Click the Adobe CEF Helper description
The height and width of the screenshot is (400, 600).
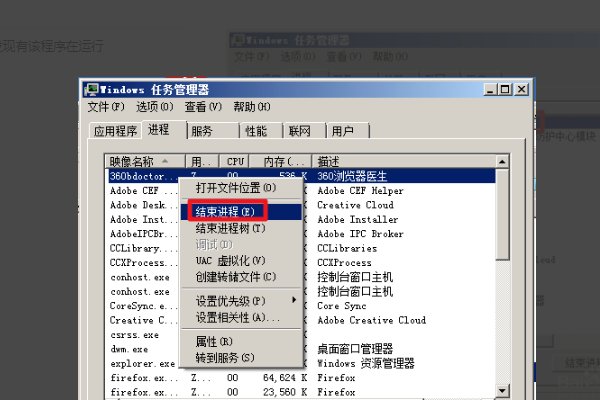tap(360, 191)
